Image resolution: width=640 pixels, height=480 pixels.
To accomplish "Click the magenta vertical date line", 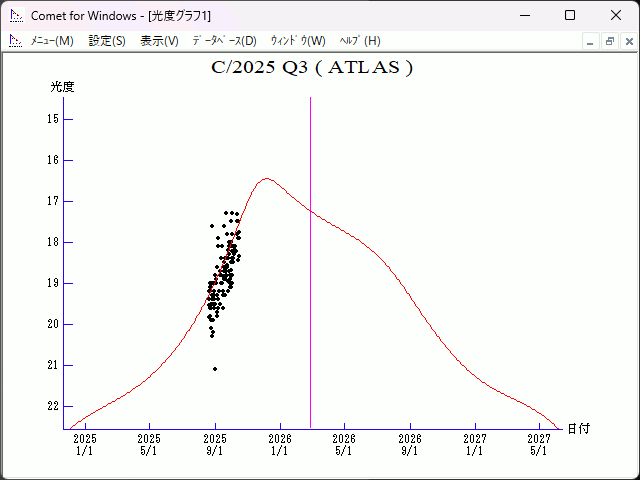I will [x=310, y=300].
